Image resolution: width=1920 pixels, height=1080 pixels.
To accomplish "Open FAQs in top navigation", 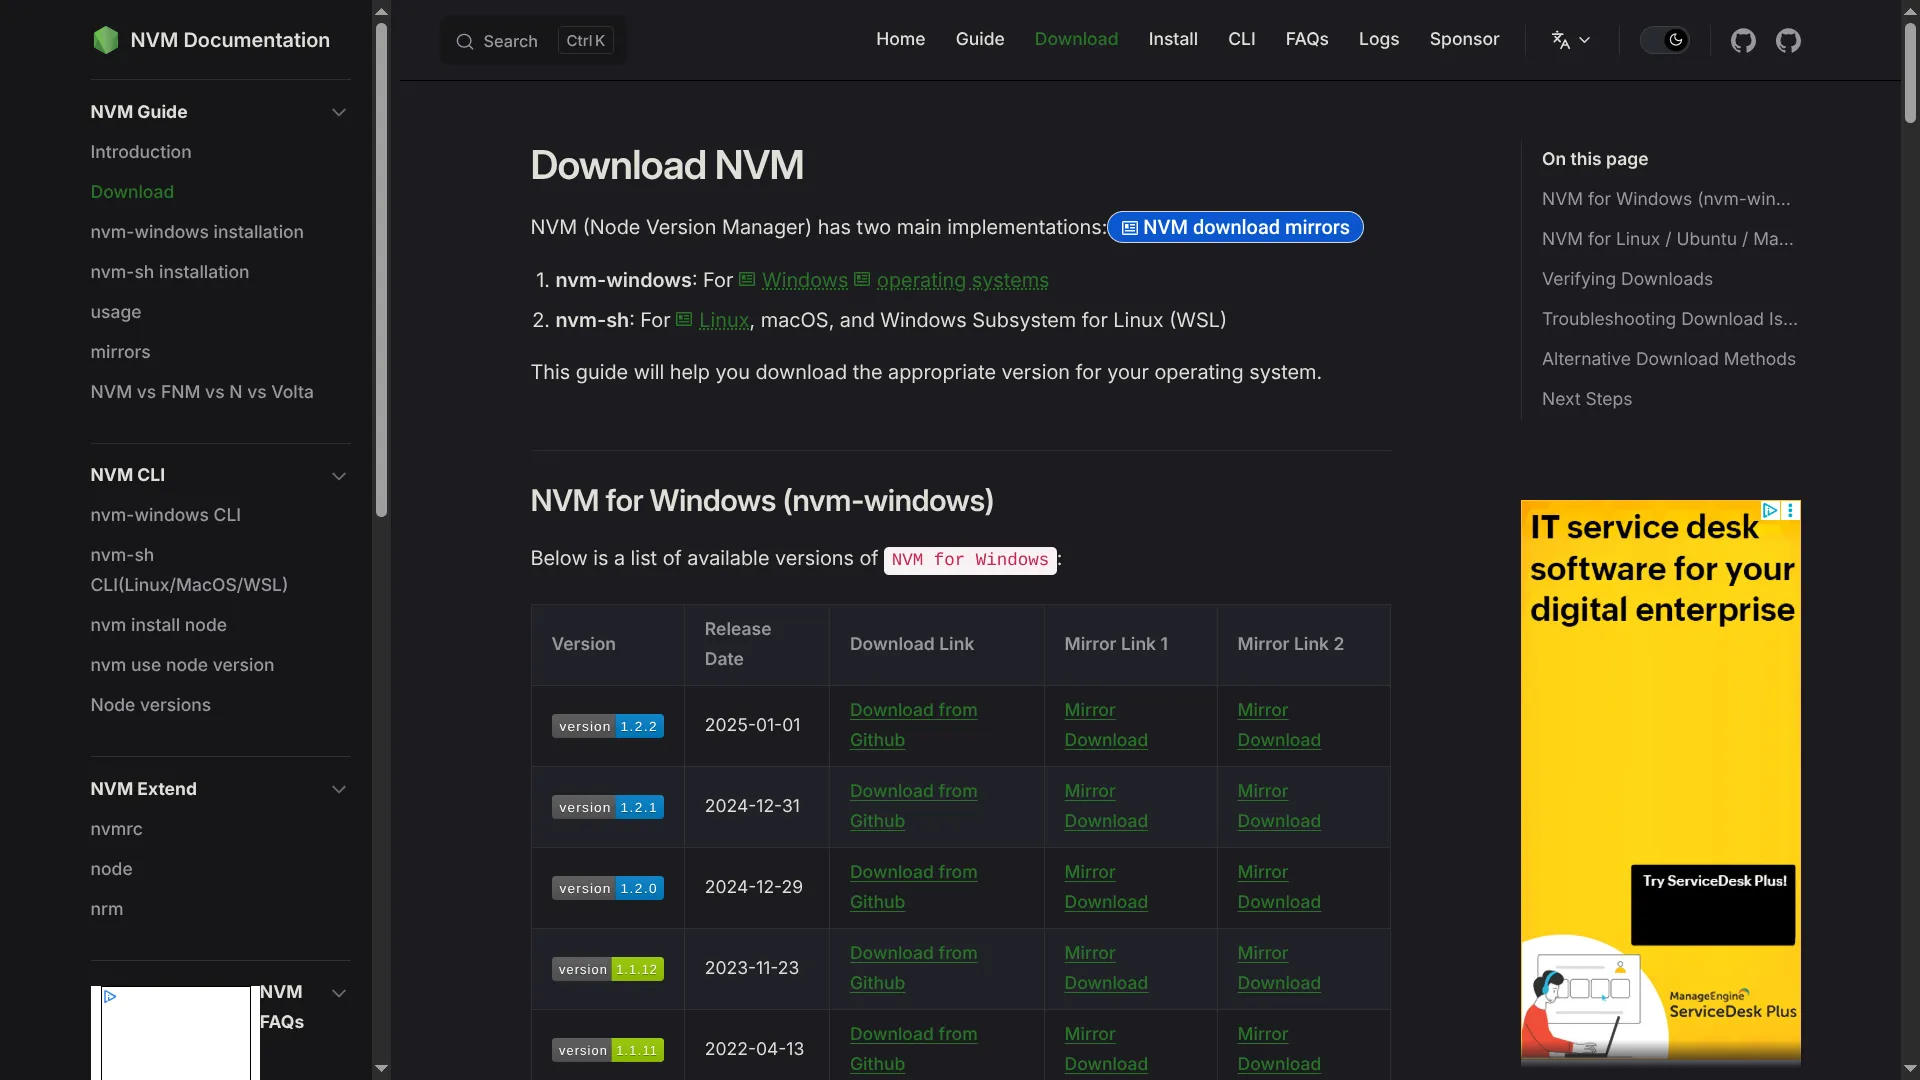I will click(1306, 39).
